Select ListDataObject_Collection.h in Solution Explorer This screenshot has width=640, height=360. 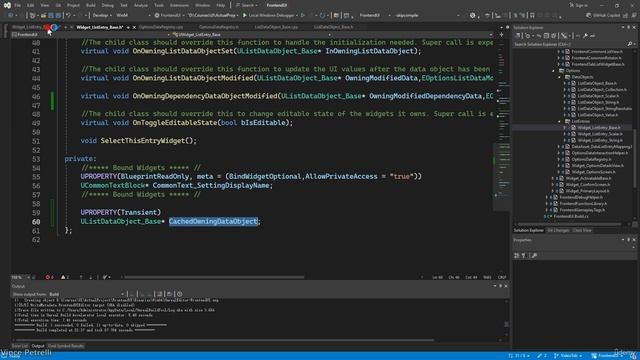click(602, 89)
